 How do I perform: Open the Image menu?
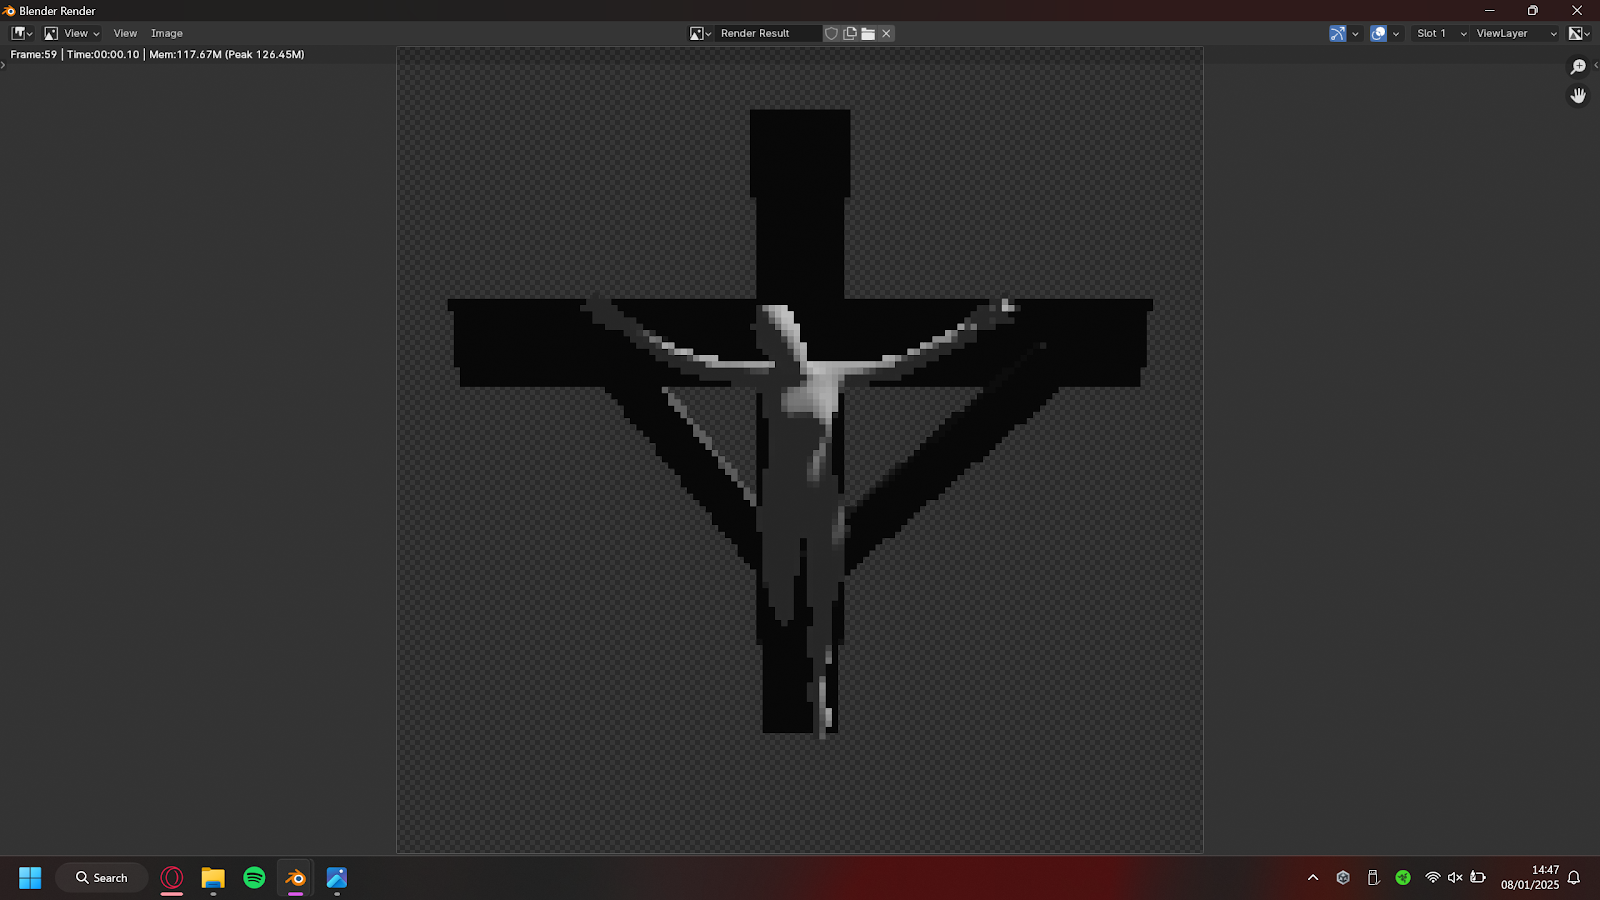(x=167, y=33)
